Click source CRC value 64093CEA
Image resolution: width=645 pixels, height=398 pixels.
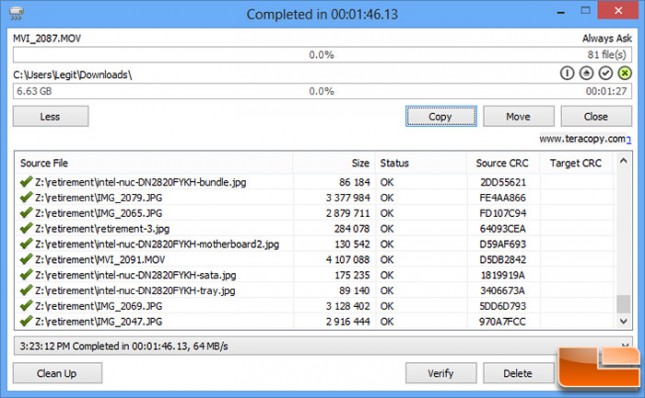coord(503,229)
